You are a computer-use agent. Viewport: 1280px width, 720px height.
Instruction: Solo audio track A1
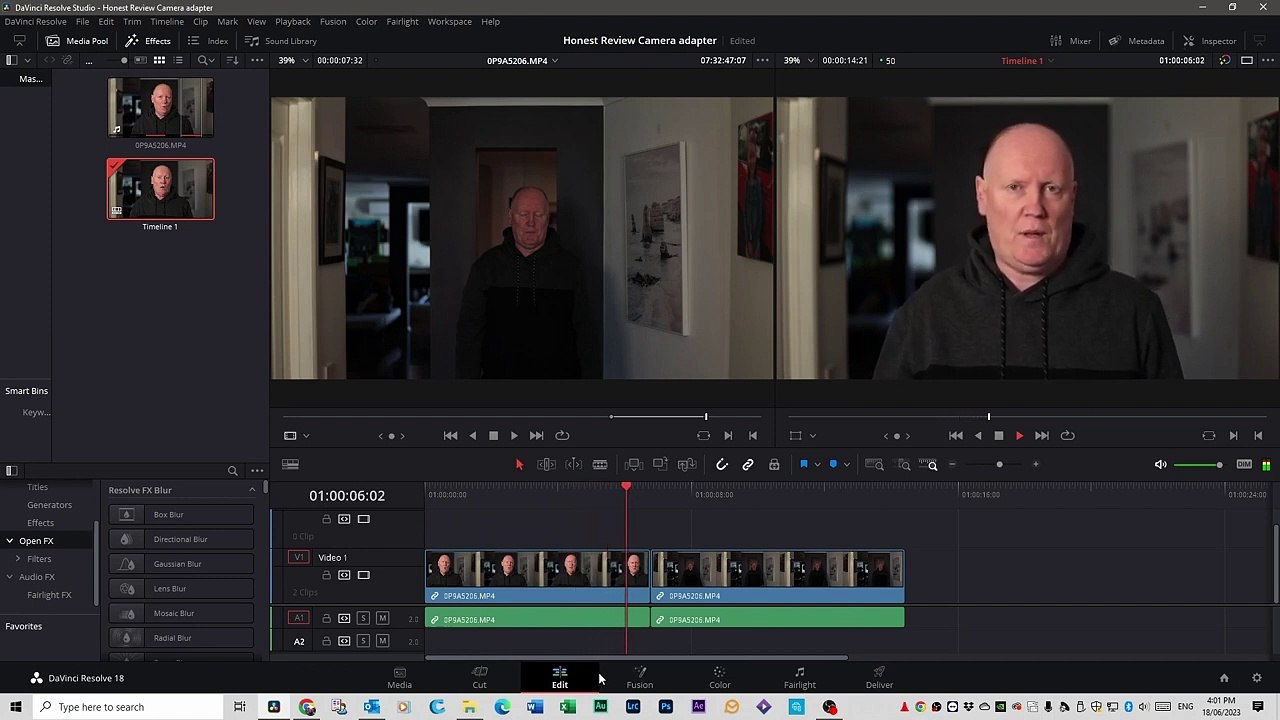tap(363, 618)
